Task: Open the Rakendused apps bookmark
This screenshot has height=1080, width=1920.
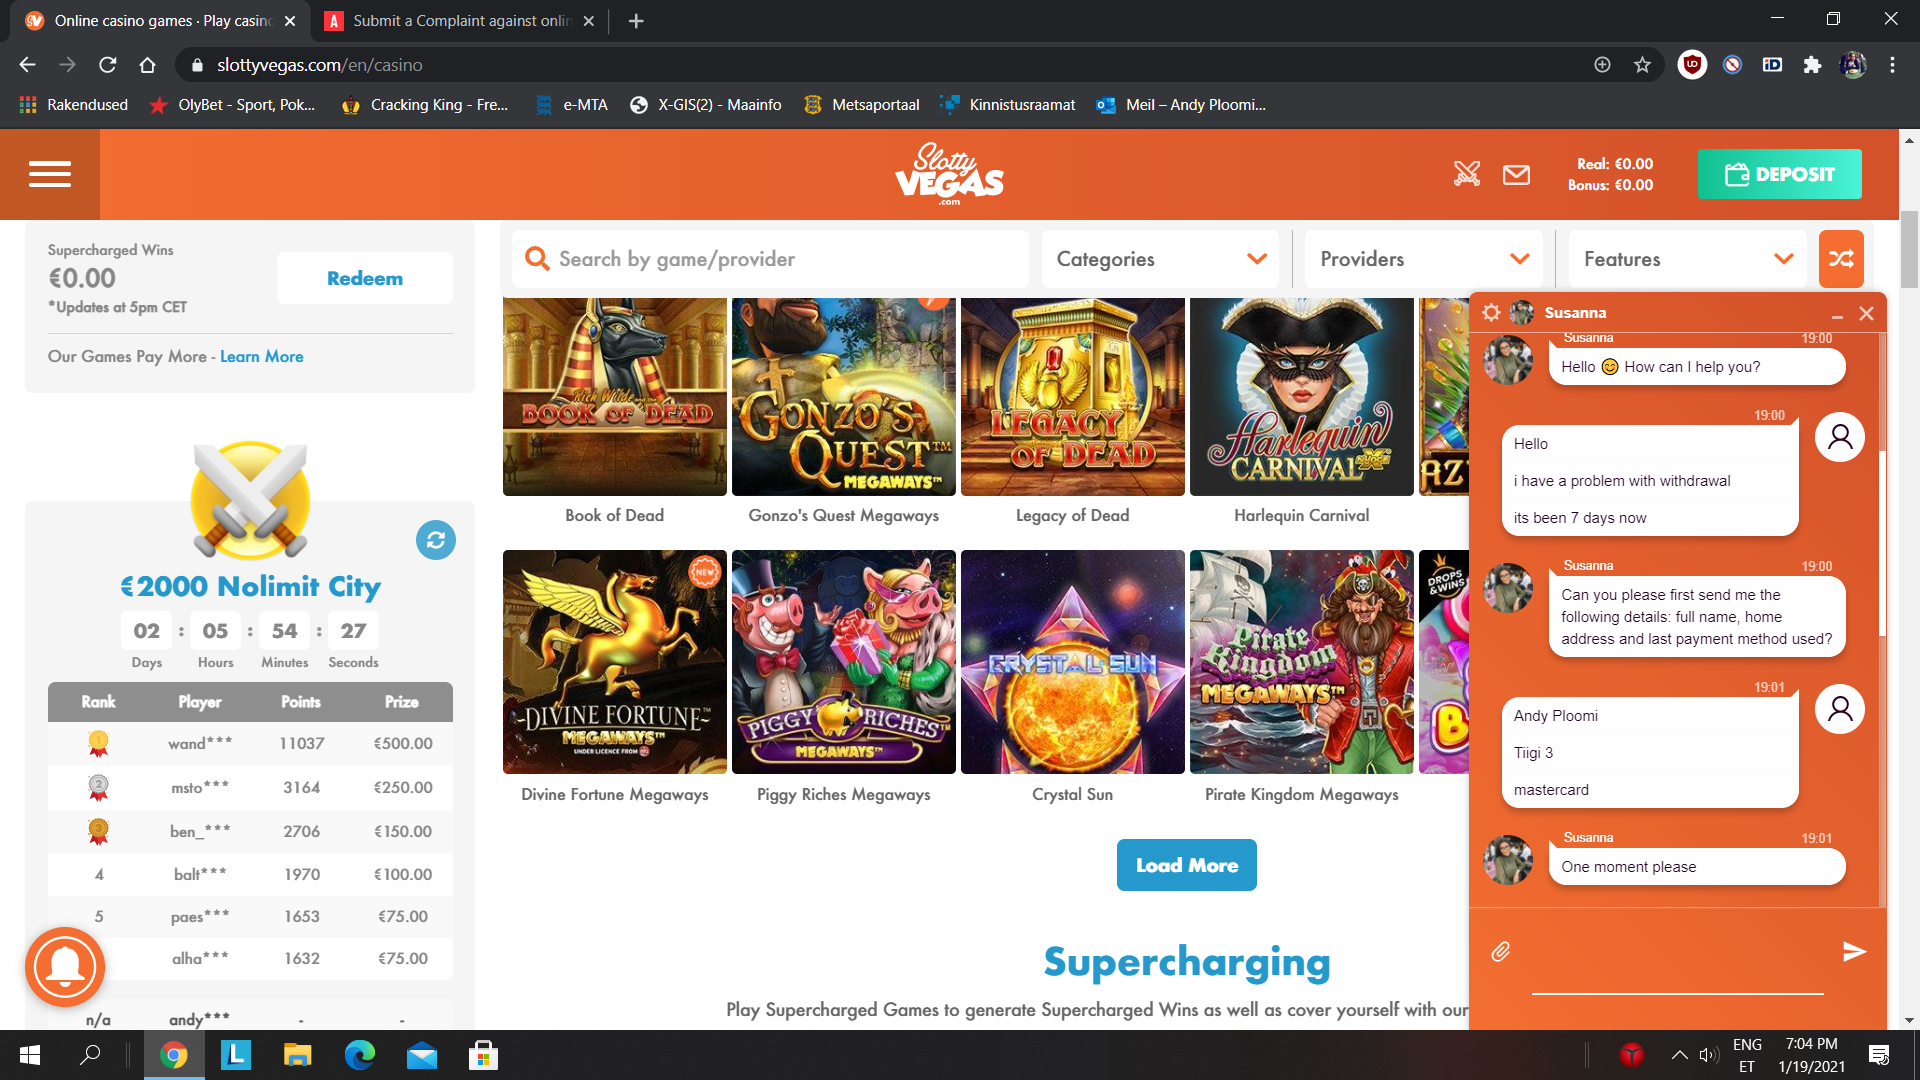Action: tap(74, 105)
